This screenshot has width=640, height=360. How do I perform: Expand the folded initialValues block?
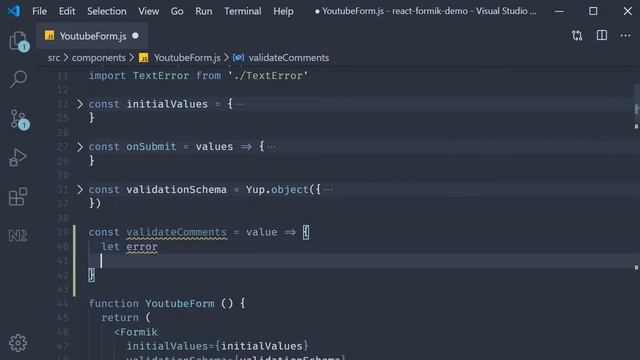tap(80, 104)
